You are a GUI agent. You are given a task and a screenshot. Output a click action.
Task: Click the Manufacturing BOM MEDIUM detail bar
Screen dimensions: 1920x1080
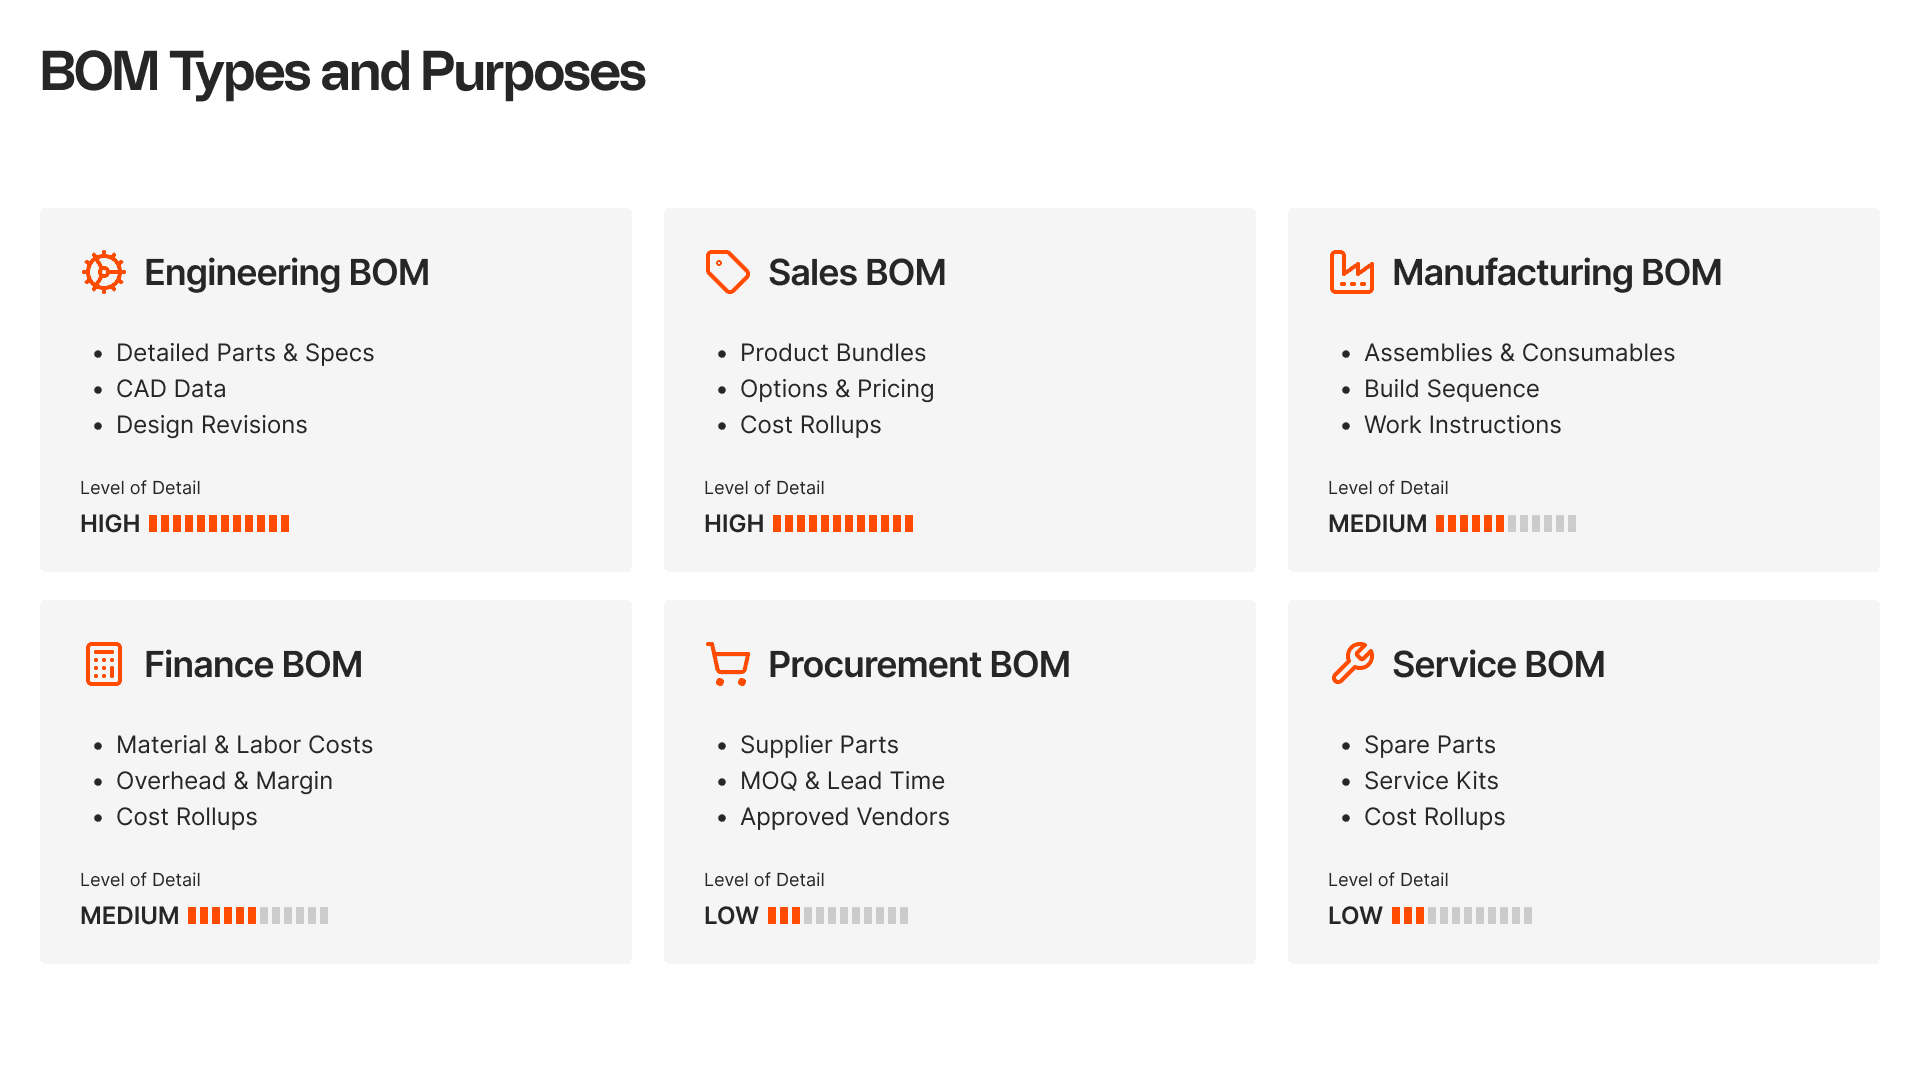tap(1506, 523)
